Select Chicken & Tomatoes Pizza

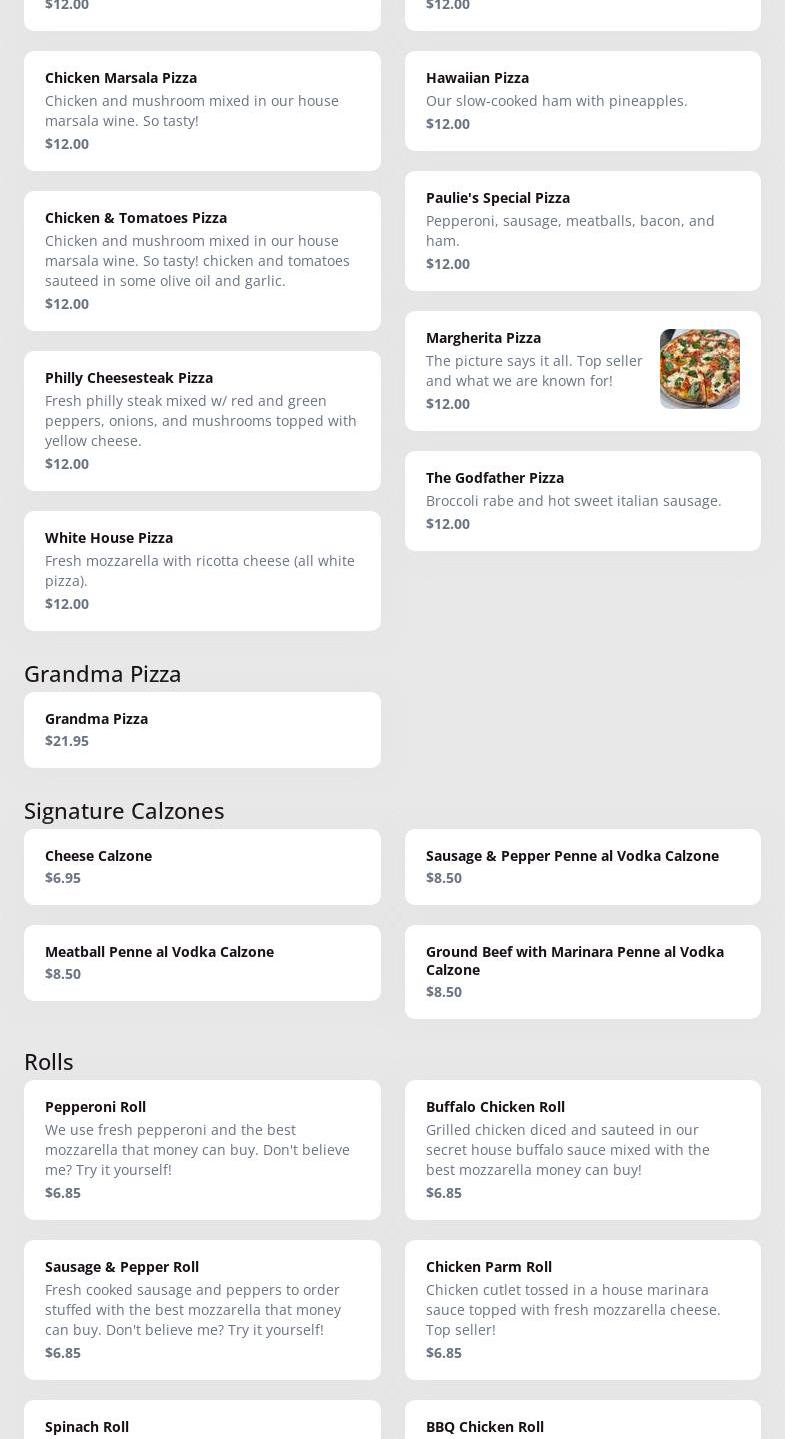[202, 260]
